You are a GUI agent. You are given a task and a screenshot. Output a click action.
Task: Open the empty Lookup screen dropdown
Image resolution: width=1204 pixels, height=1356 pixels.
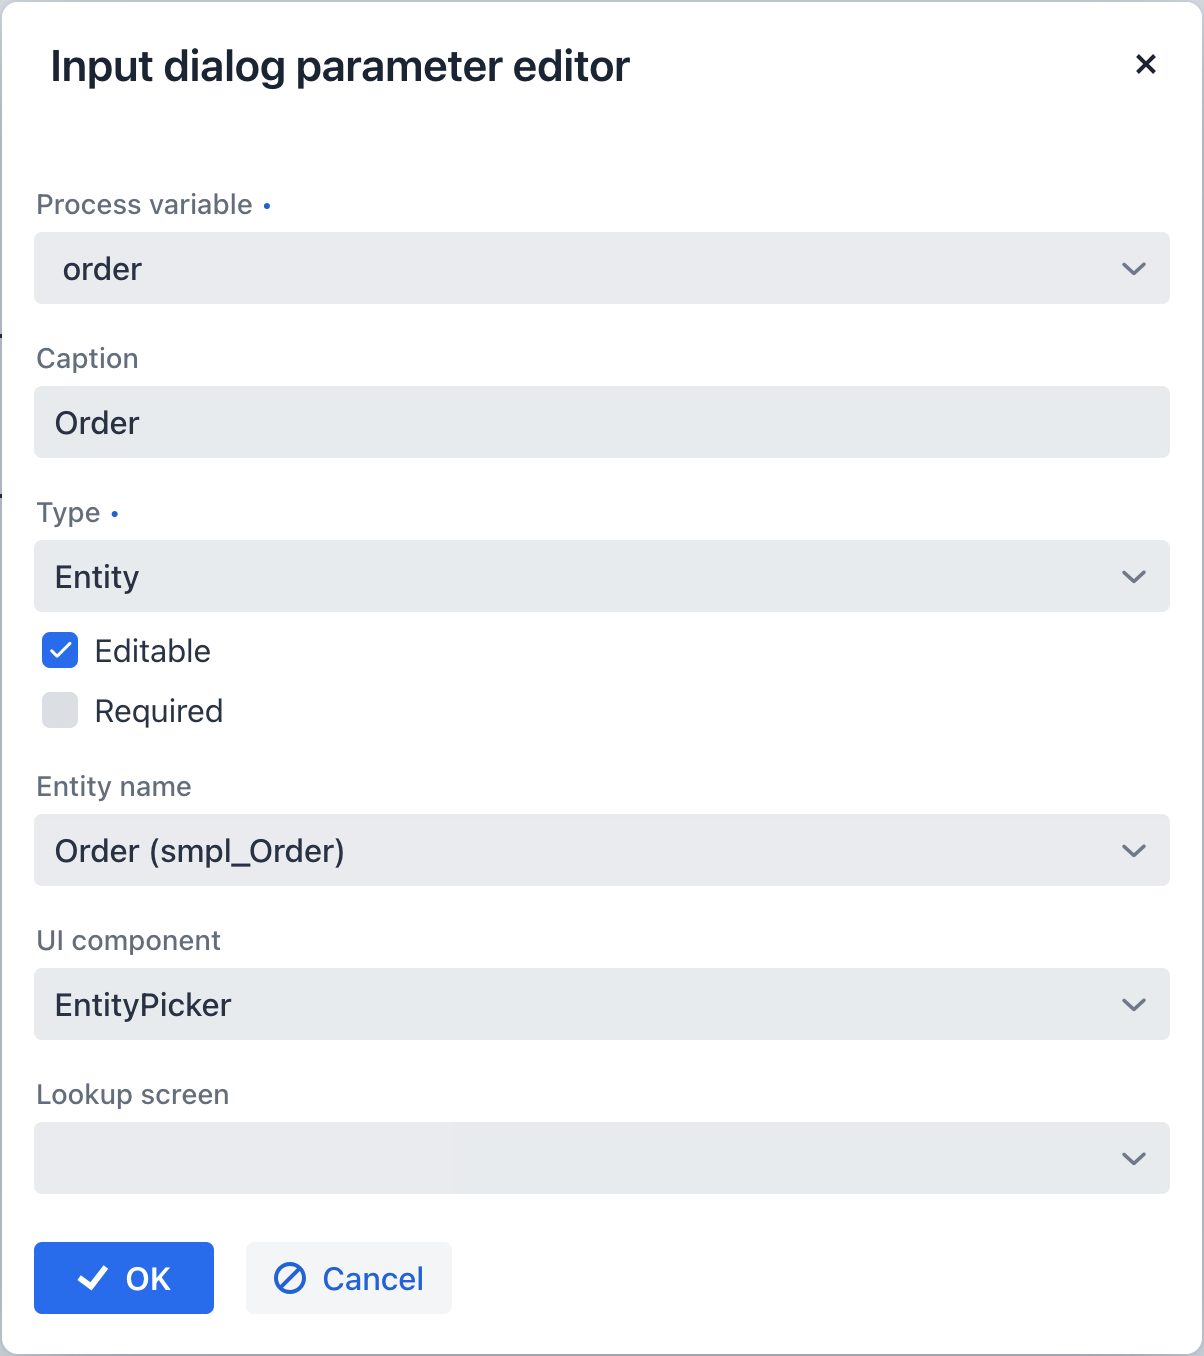coord(600,1158)
